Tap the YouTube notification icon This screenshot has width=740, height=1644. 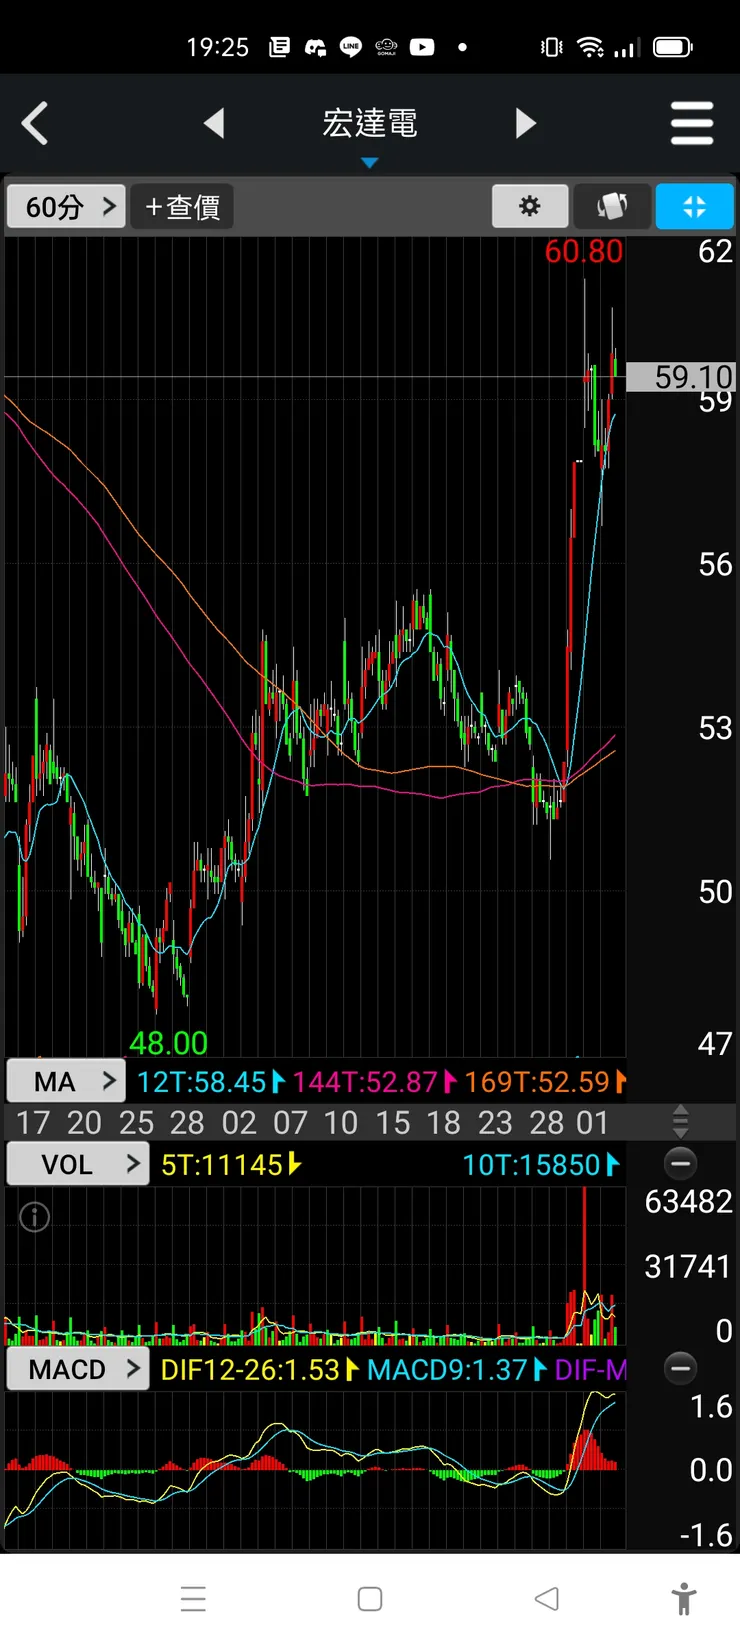pyautogui.click(x=422, y=47)
